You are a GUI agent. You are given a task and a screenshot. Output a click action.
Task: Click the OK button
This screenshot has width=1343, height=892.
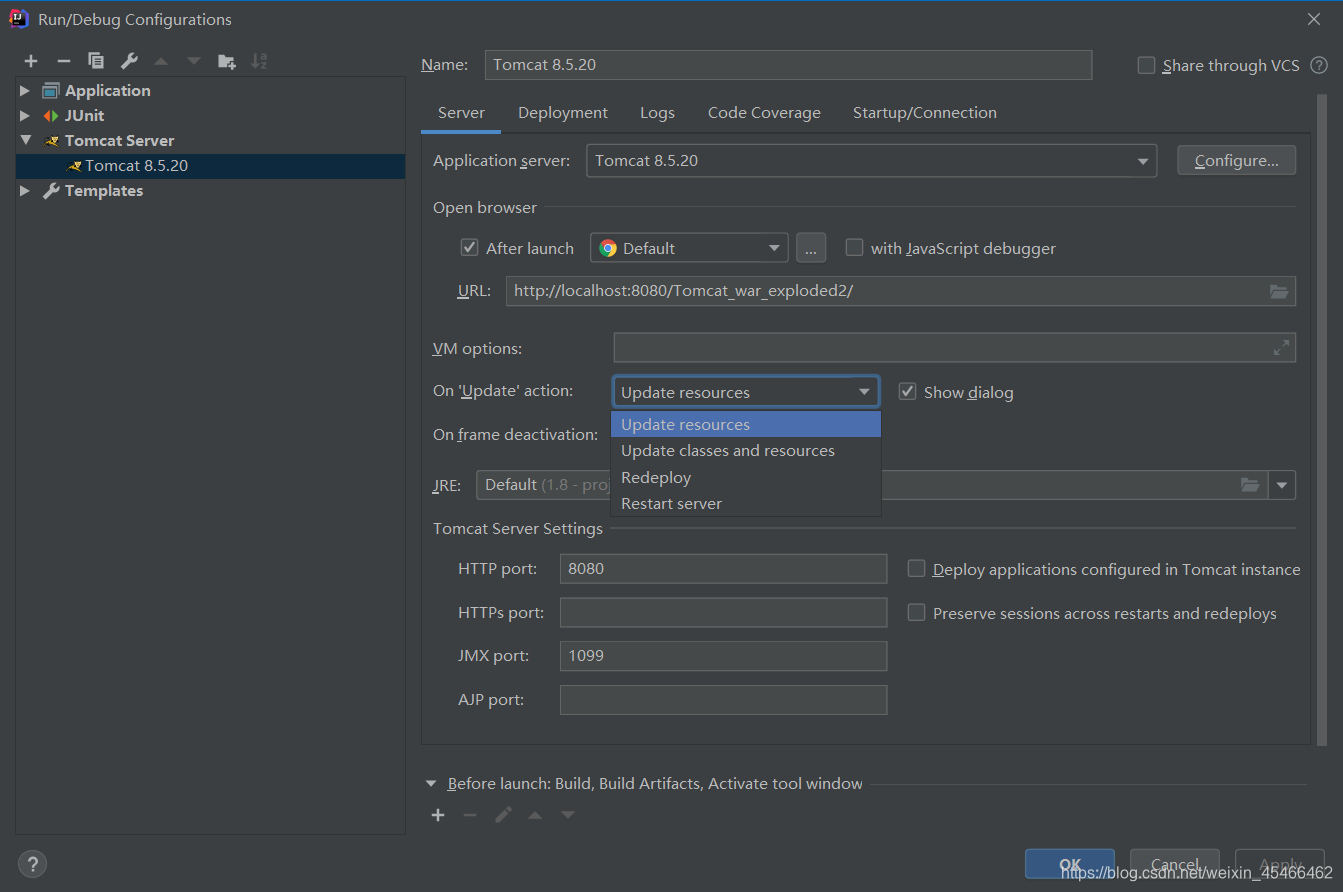[1070, 864]
